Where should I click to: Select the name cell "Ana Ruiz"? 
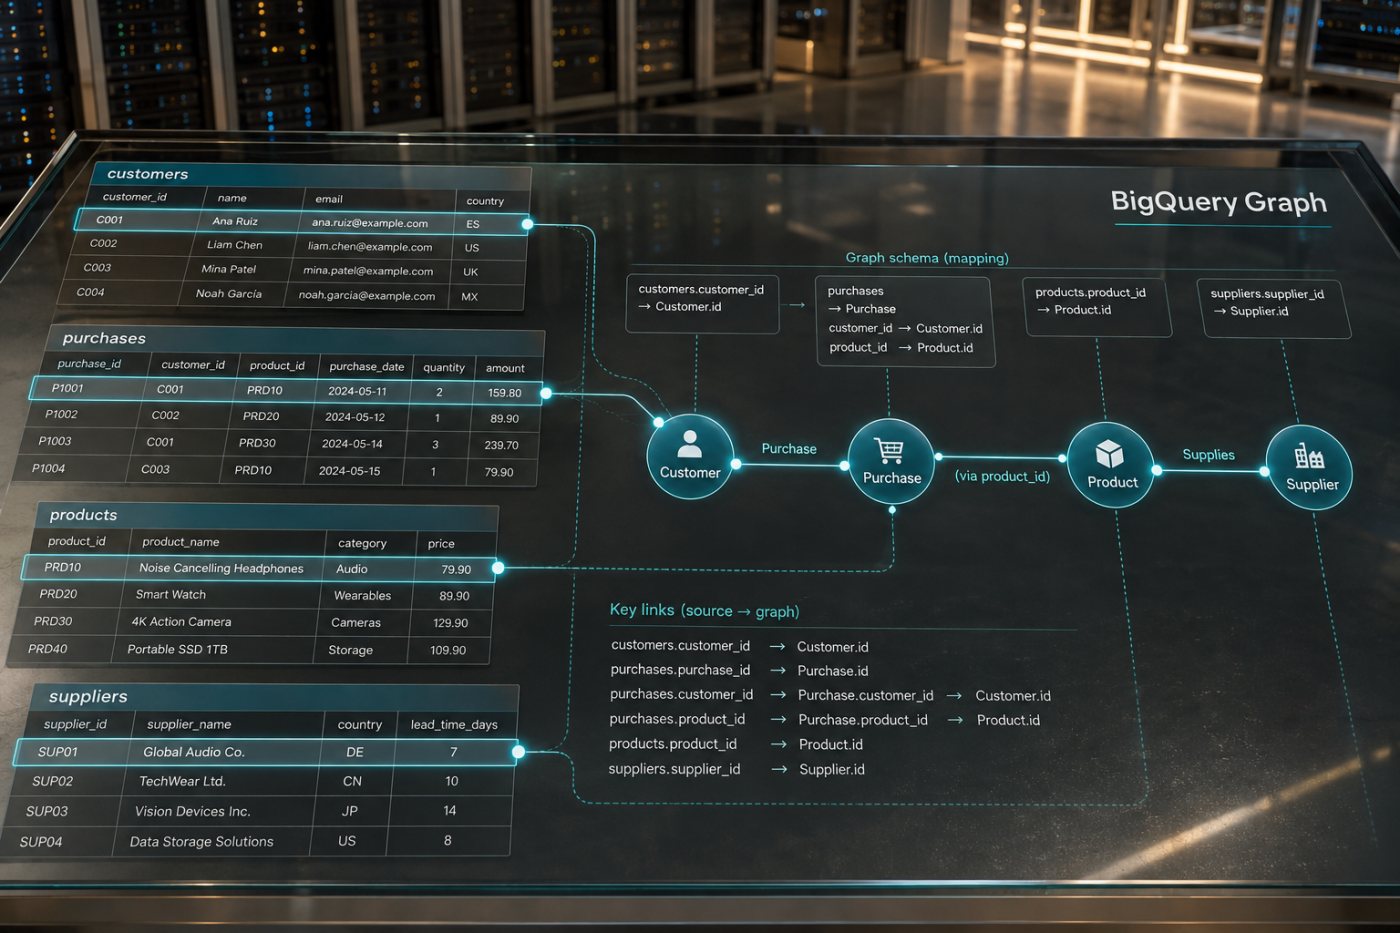pyautogui.click(x=235, y=221)
